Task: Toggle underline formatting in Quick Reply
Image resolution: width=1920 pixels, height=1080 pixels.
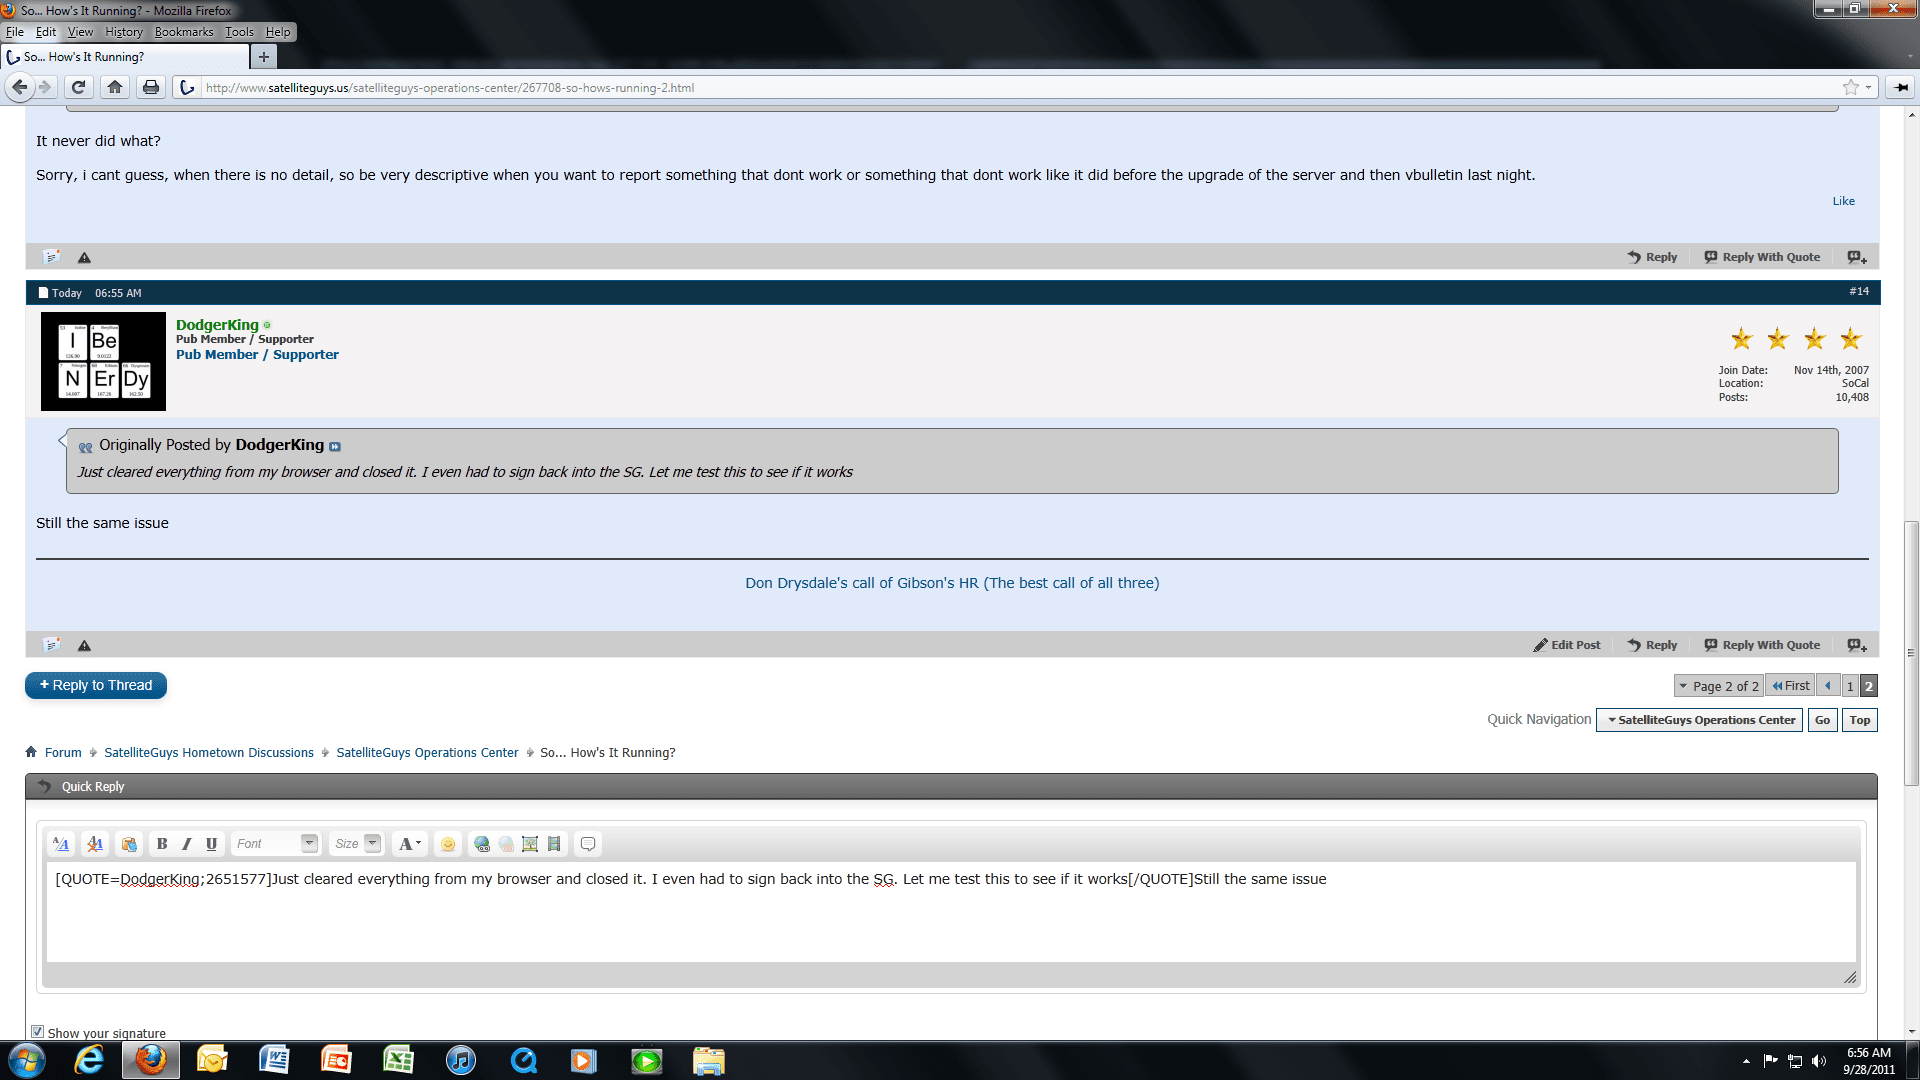Action: tap(211, 844)
